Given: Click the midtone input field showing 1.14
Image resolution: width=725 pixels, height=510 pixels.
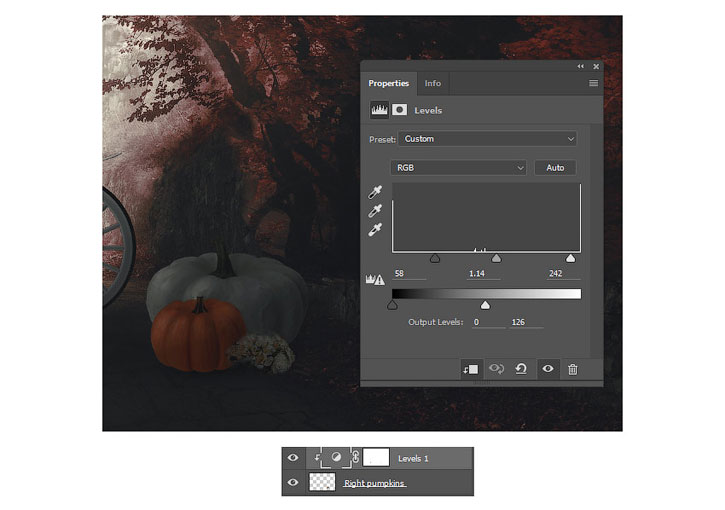Looking at the screenshot, I should pyautogui.click(x=483, y=274).
